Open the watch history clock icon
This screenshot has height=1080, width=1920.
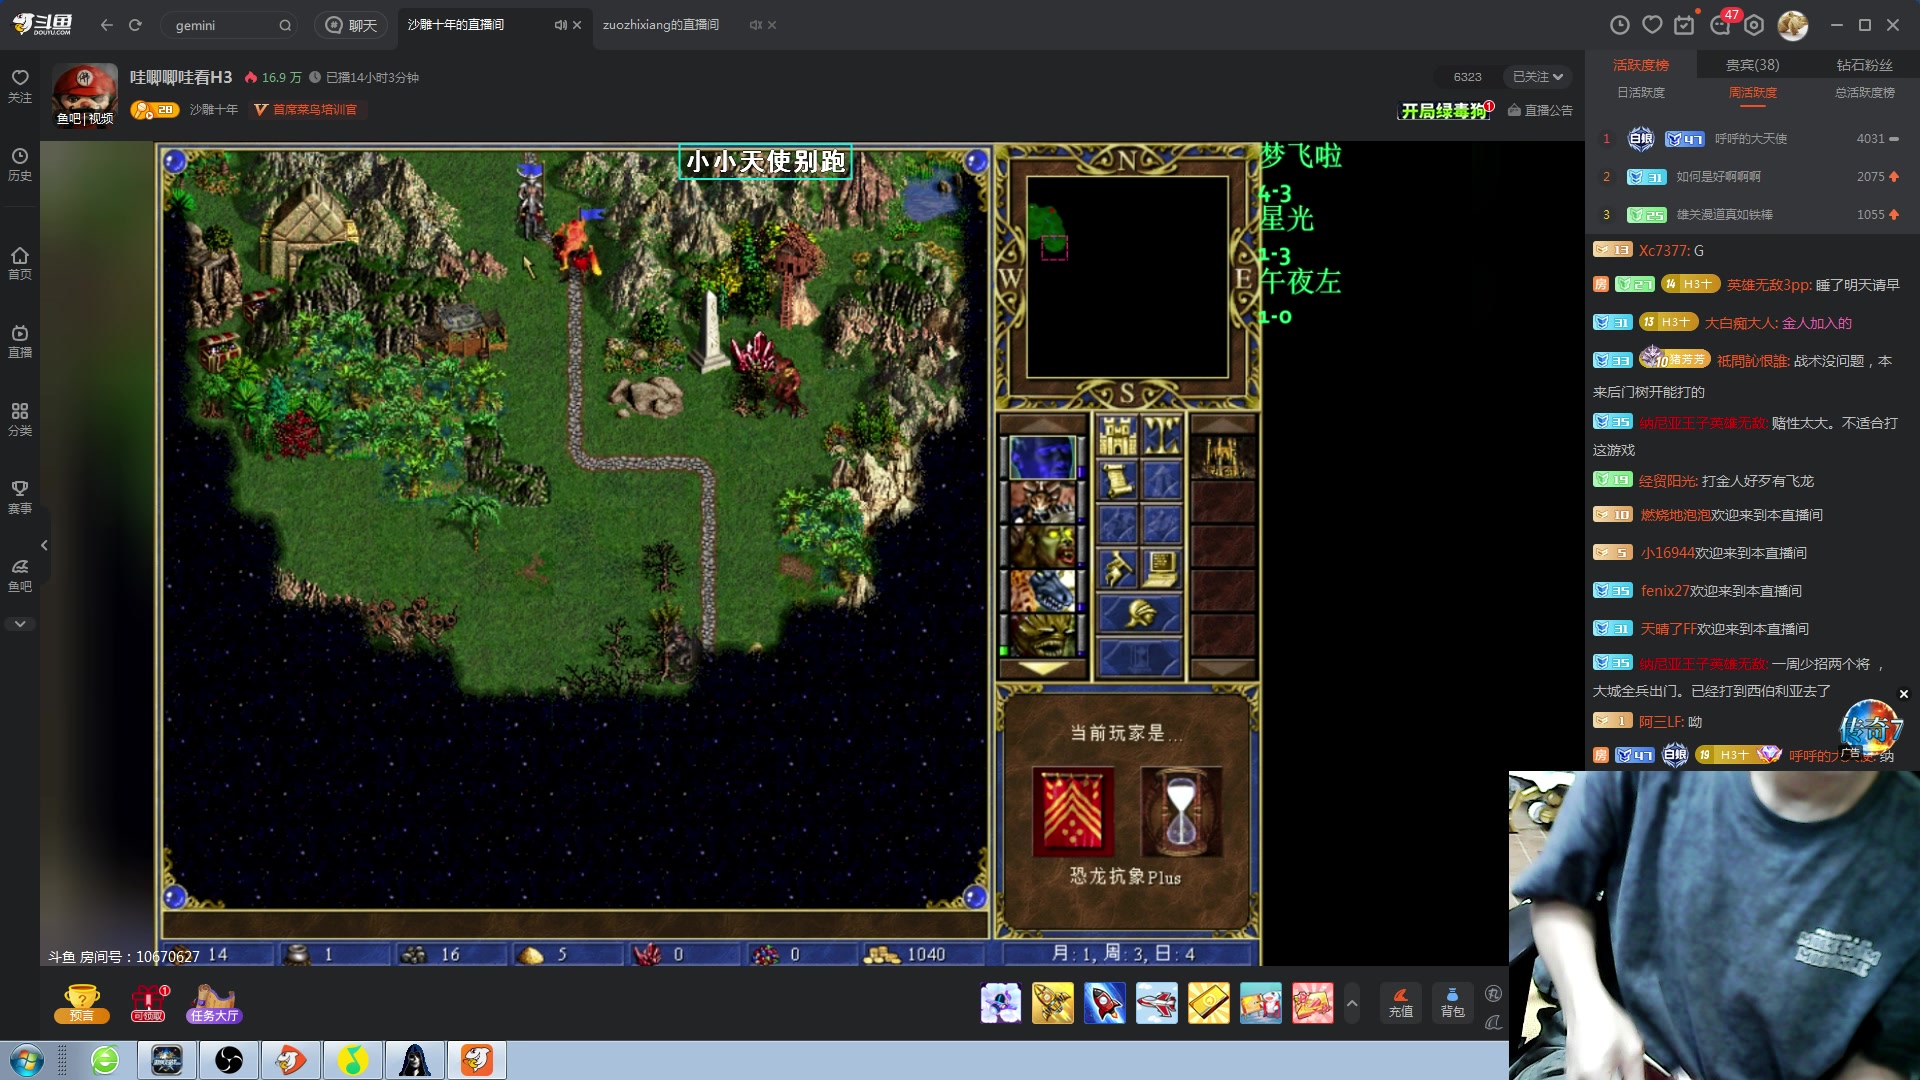(1620, 25)
